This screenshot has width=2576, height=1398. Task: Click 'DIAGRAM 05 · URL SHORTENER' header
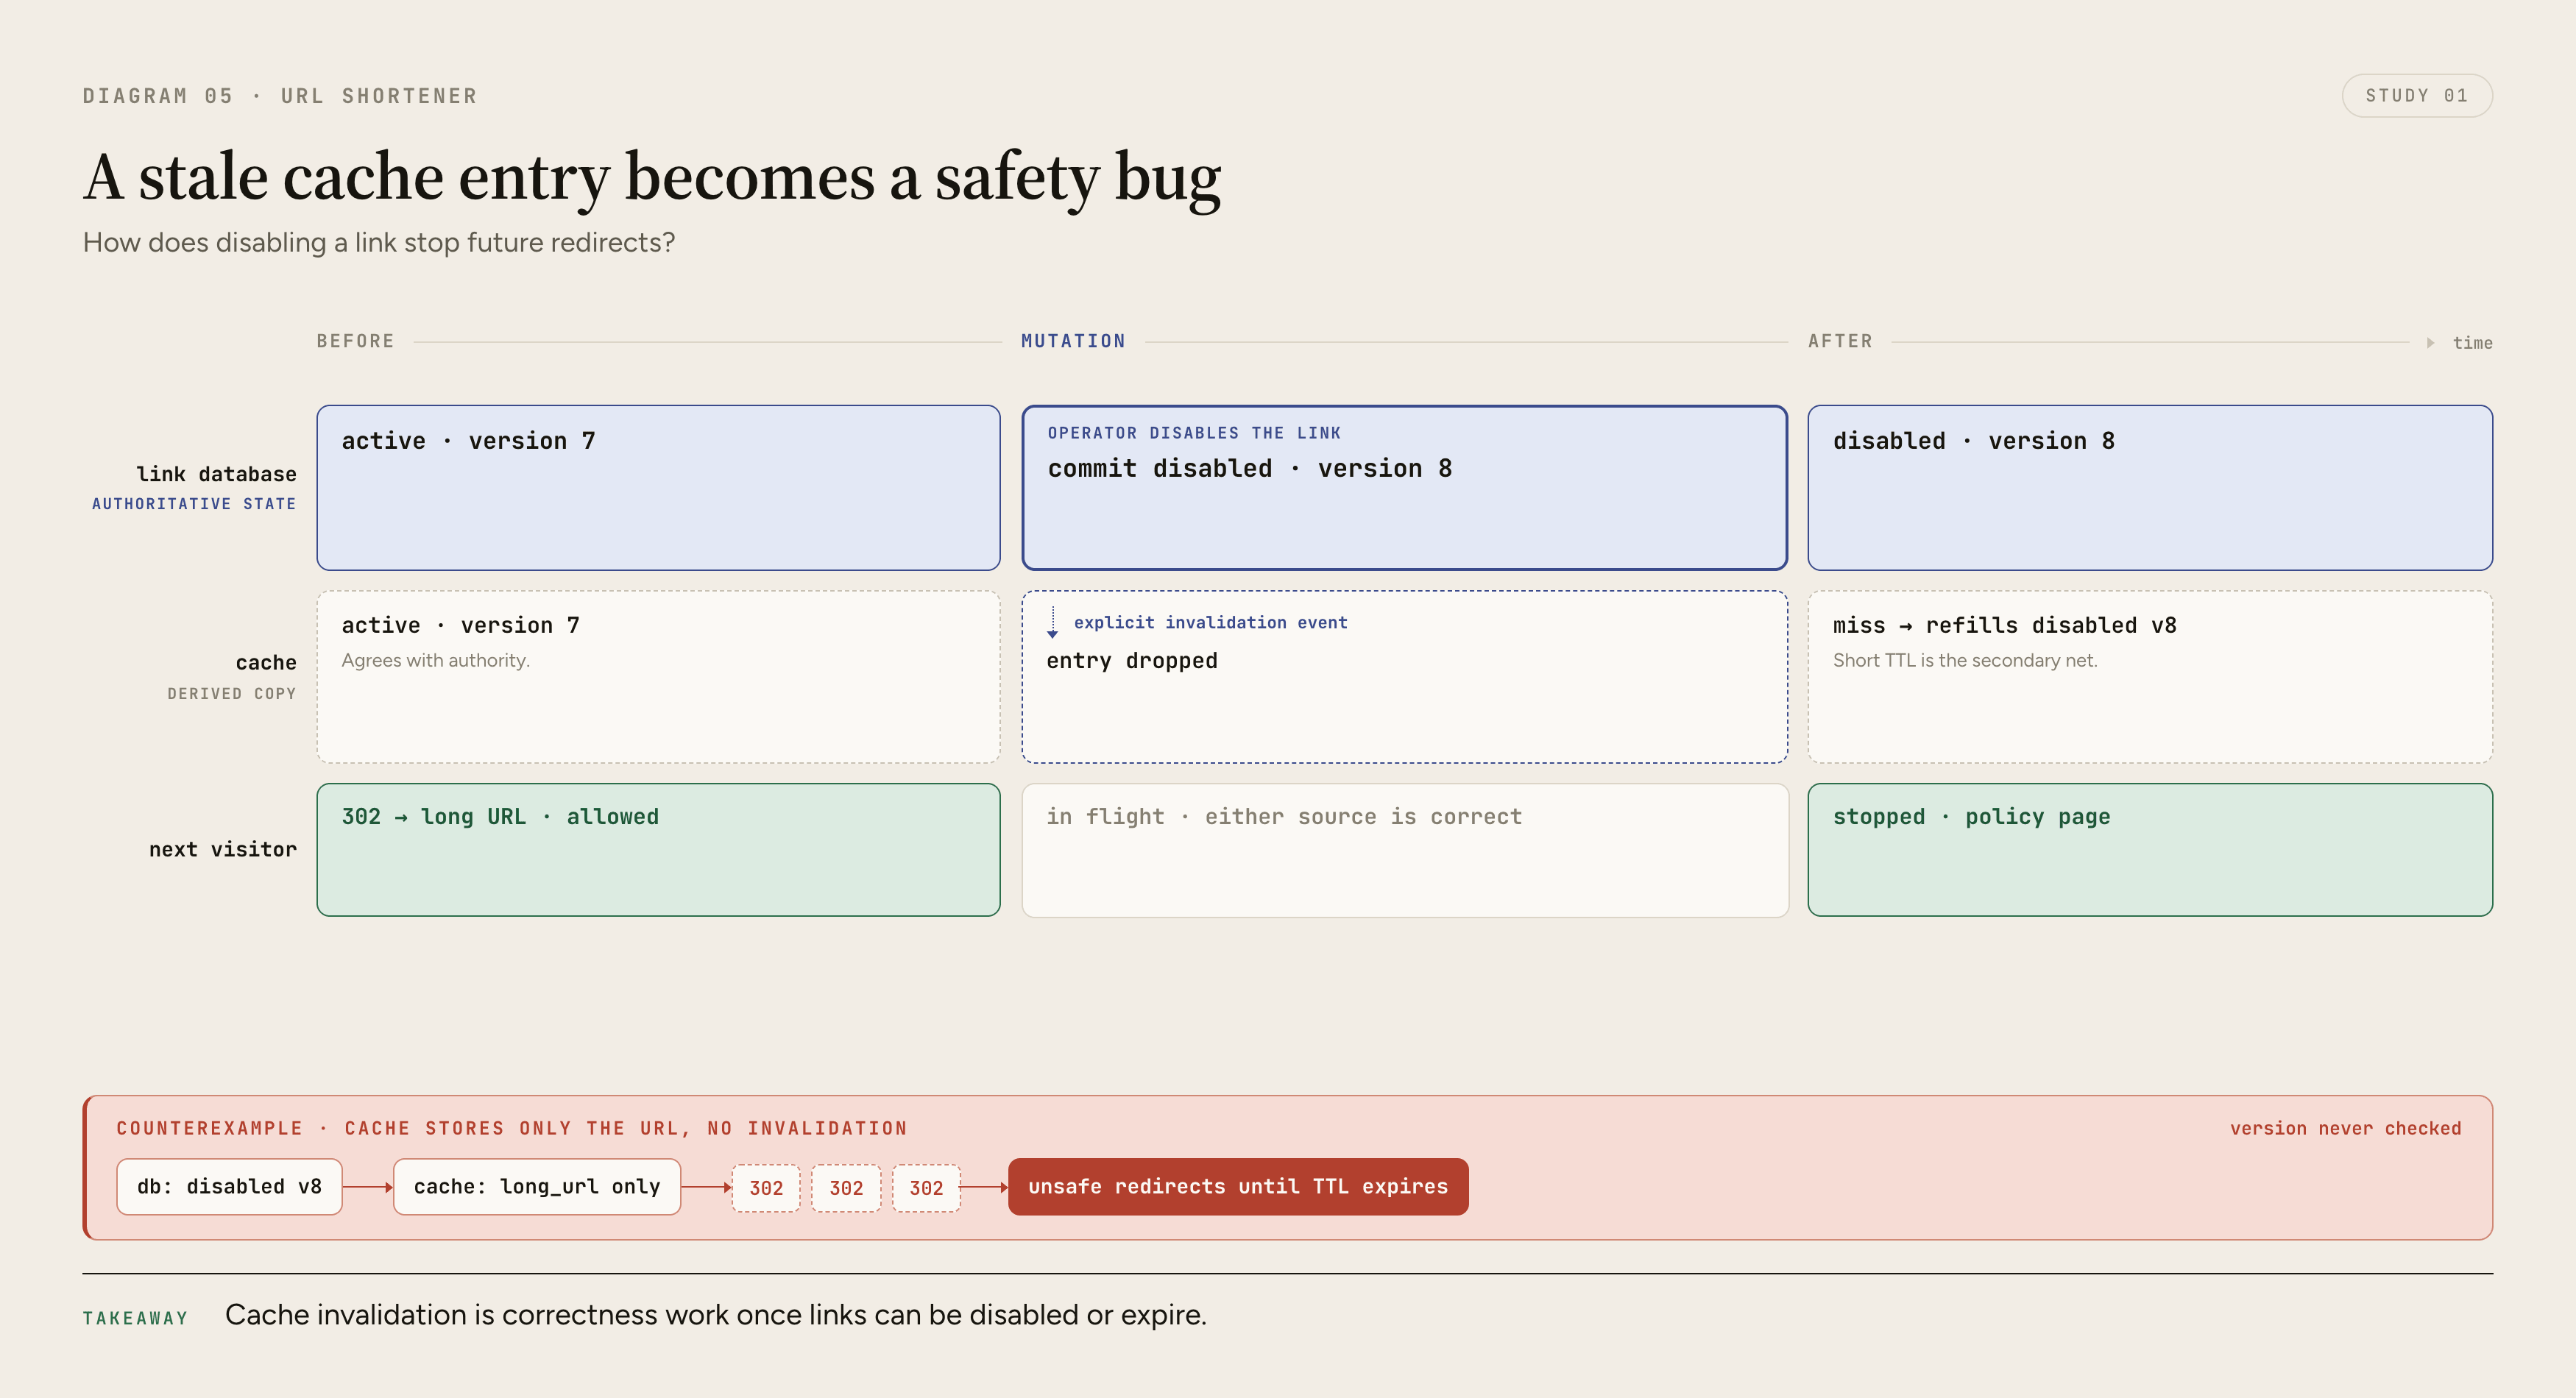pos(280,96)
